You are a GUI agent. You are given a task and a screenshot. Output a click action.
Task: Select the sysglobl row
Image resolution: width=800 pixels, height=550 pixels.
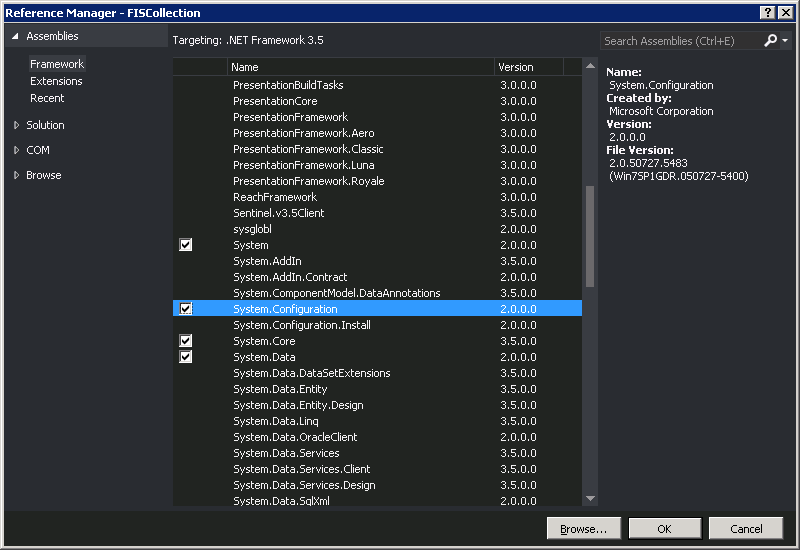[x=377, y=229]
